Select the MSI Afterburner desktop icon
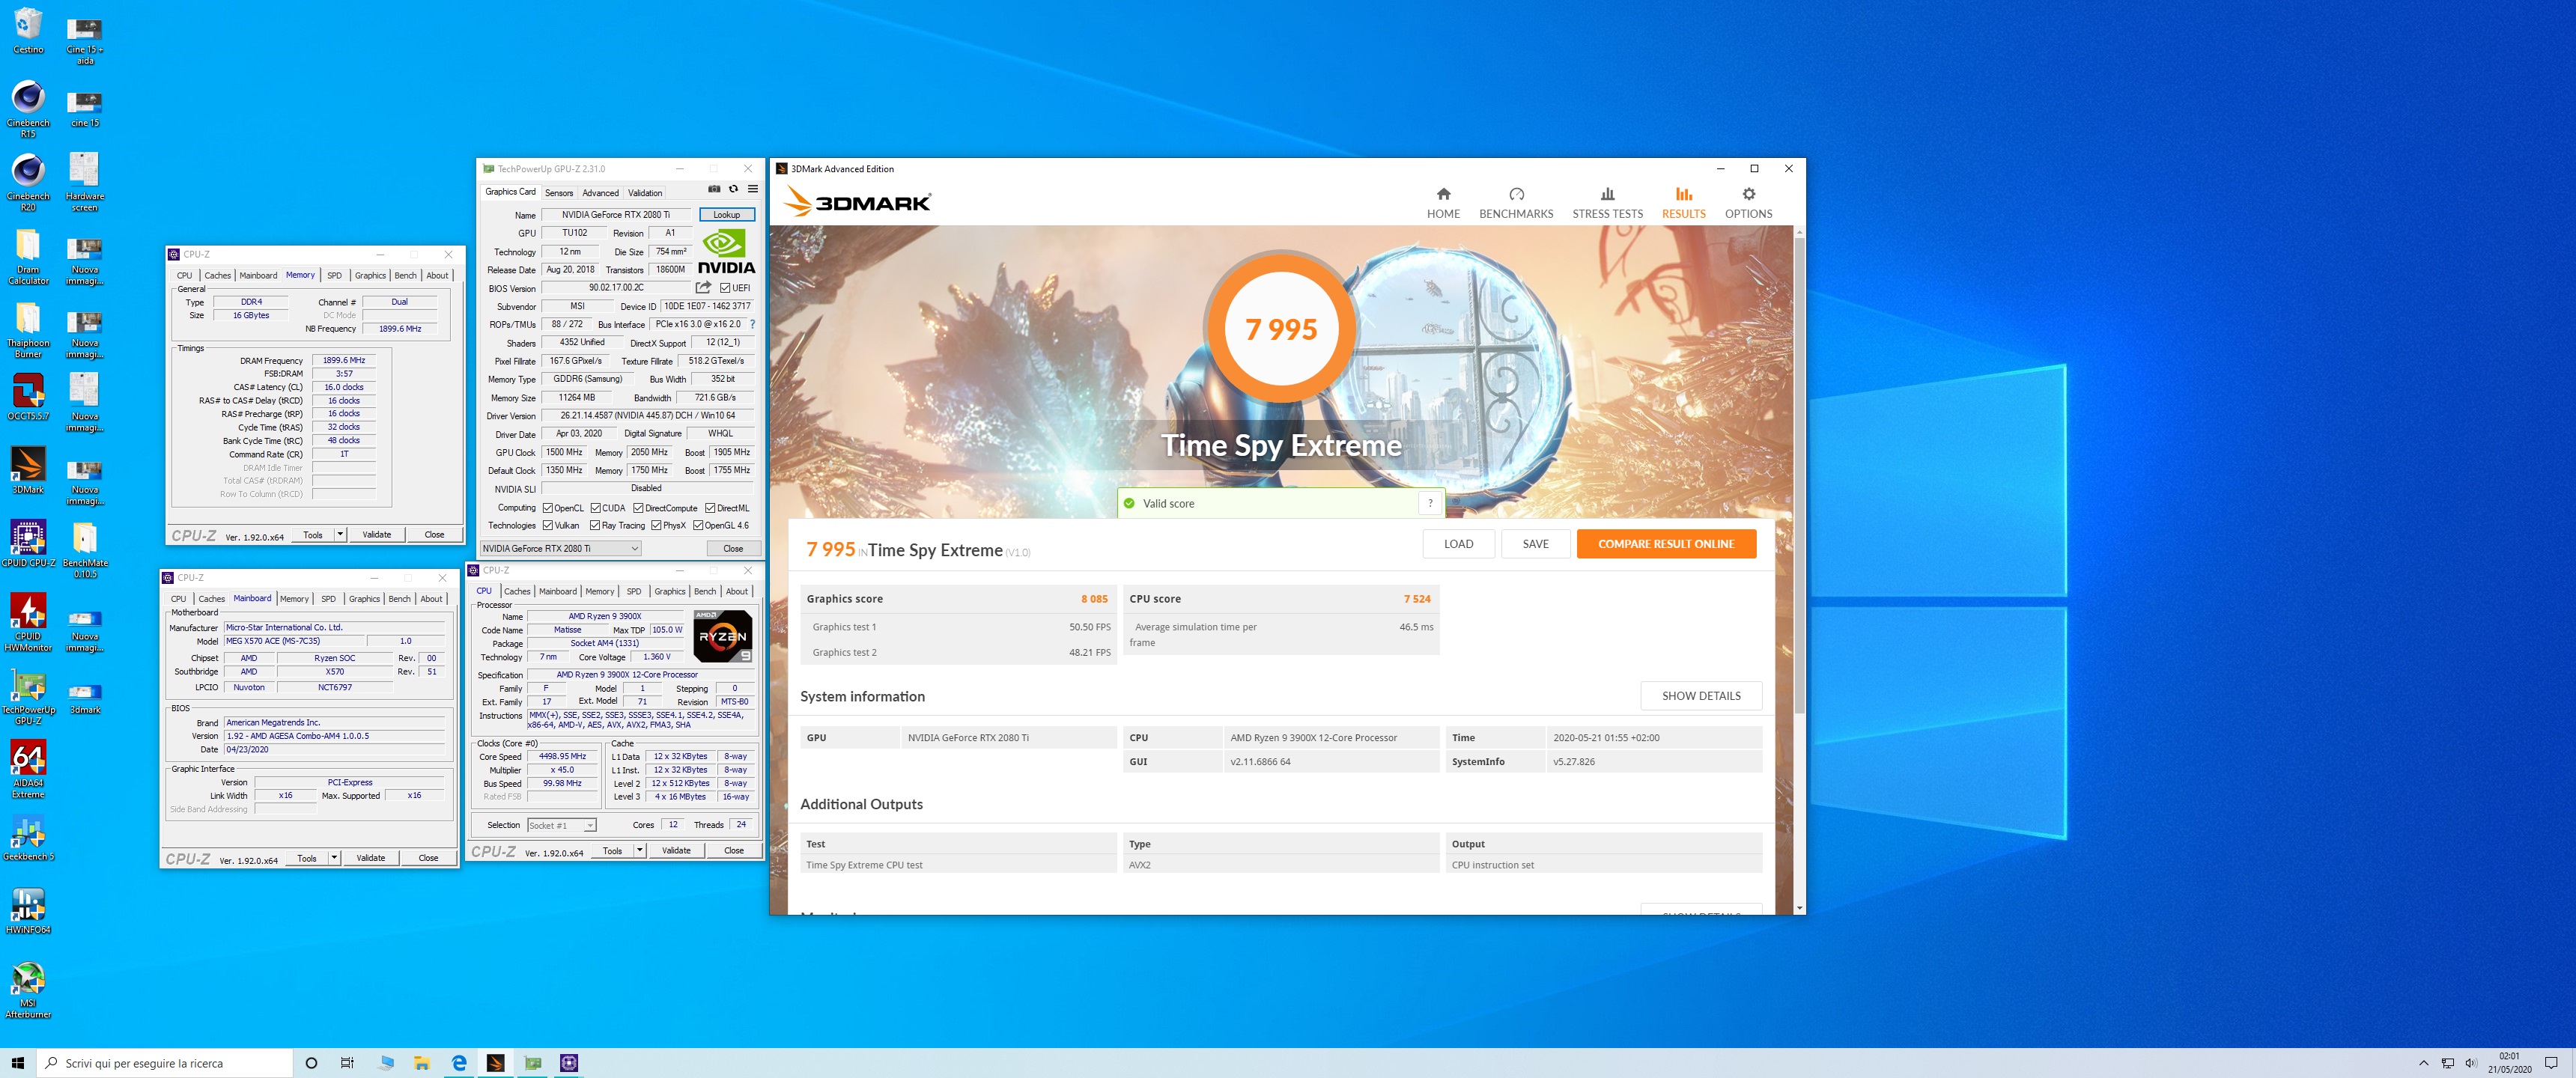Viewport: 2576px width, 1078px height. point(28,989)
